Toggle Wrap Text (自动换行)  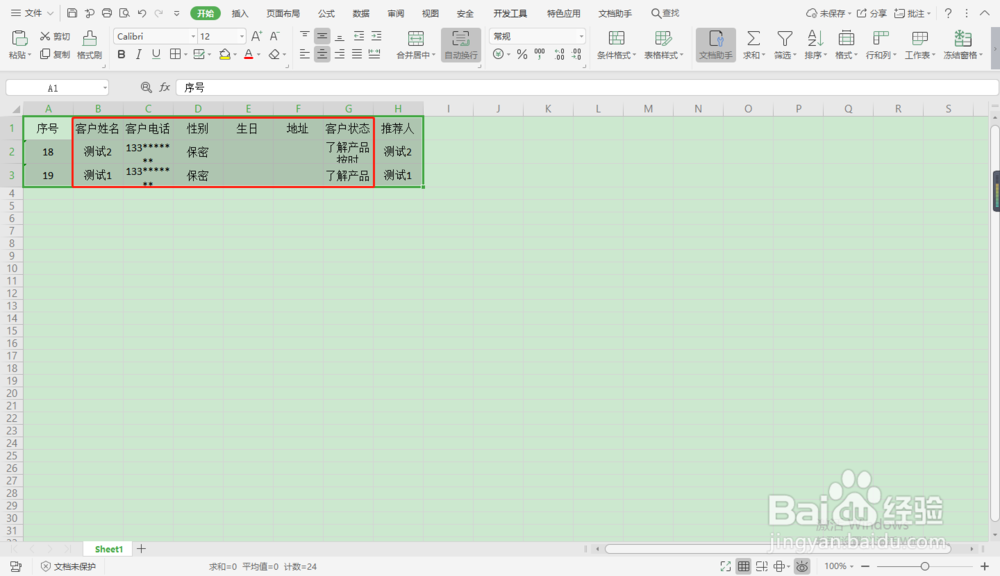click(x=460, y=45)
